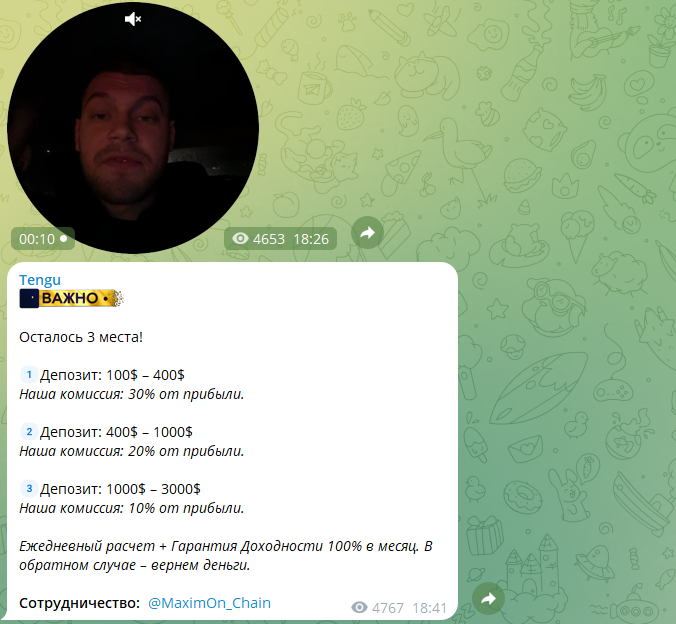Click the 18:41 timestamp on post
Image resolution: width=676 pixels, height=624 pixels.
click(429, 608)
